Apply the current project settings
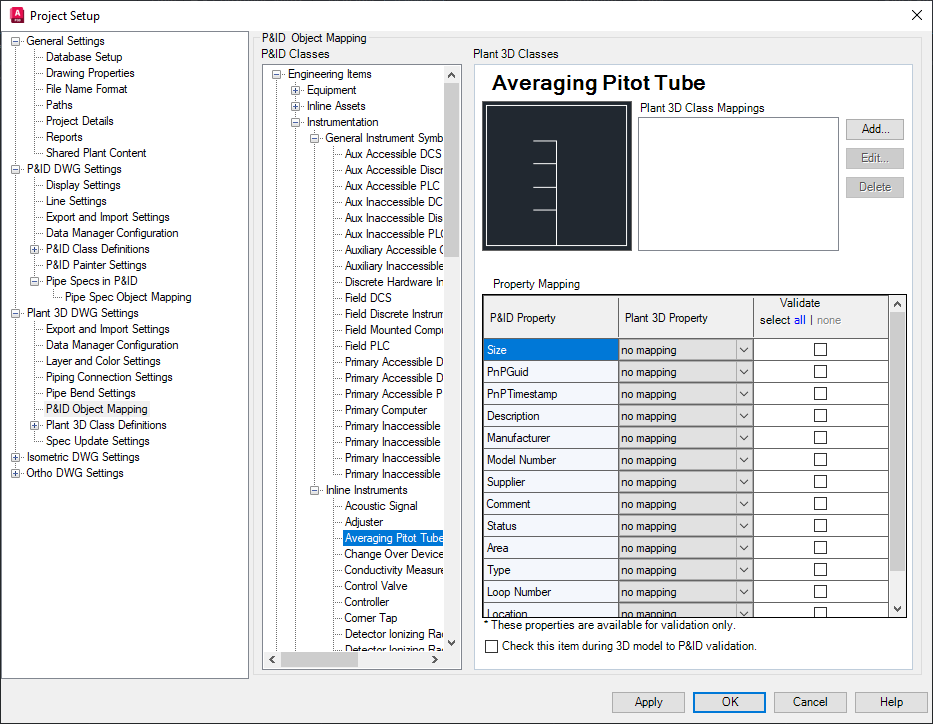The height and width of the screenshot is (724, 933). point(648,702)
